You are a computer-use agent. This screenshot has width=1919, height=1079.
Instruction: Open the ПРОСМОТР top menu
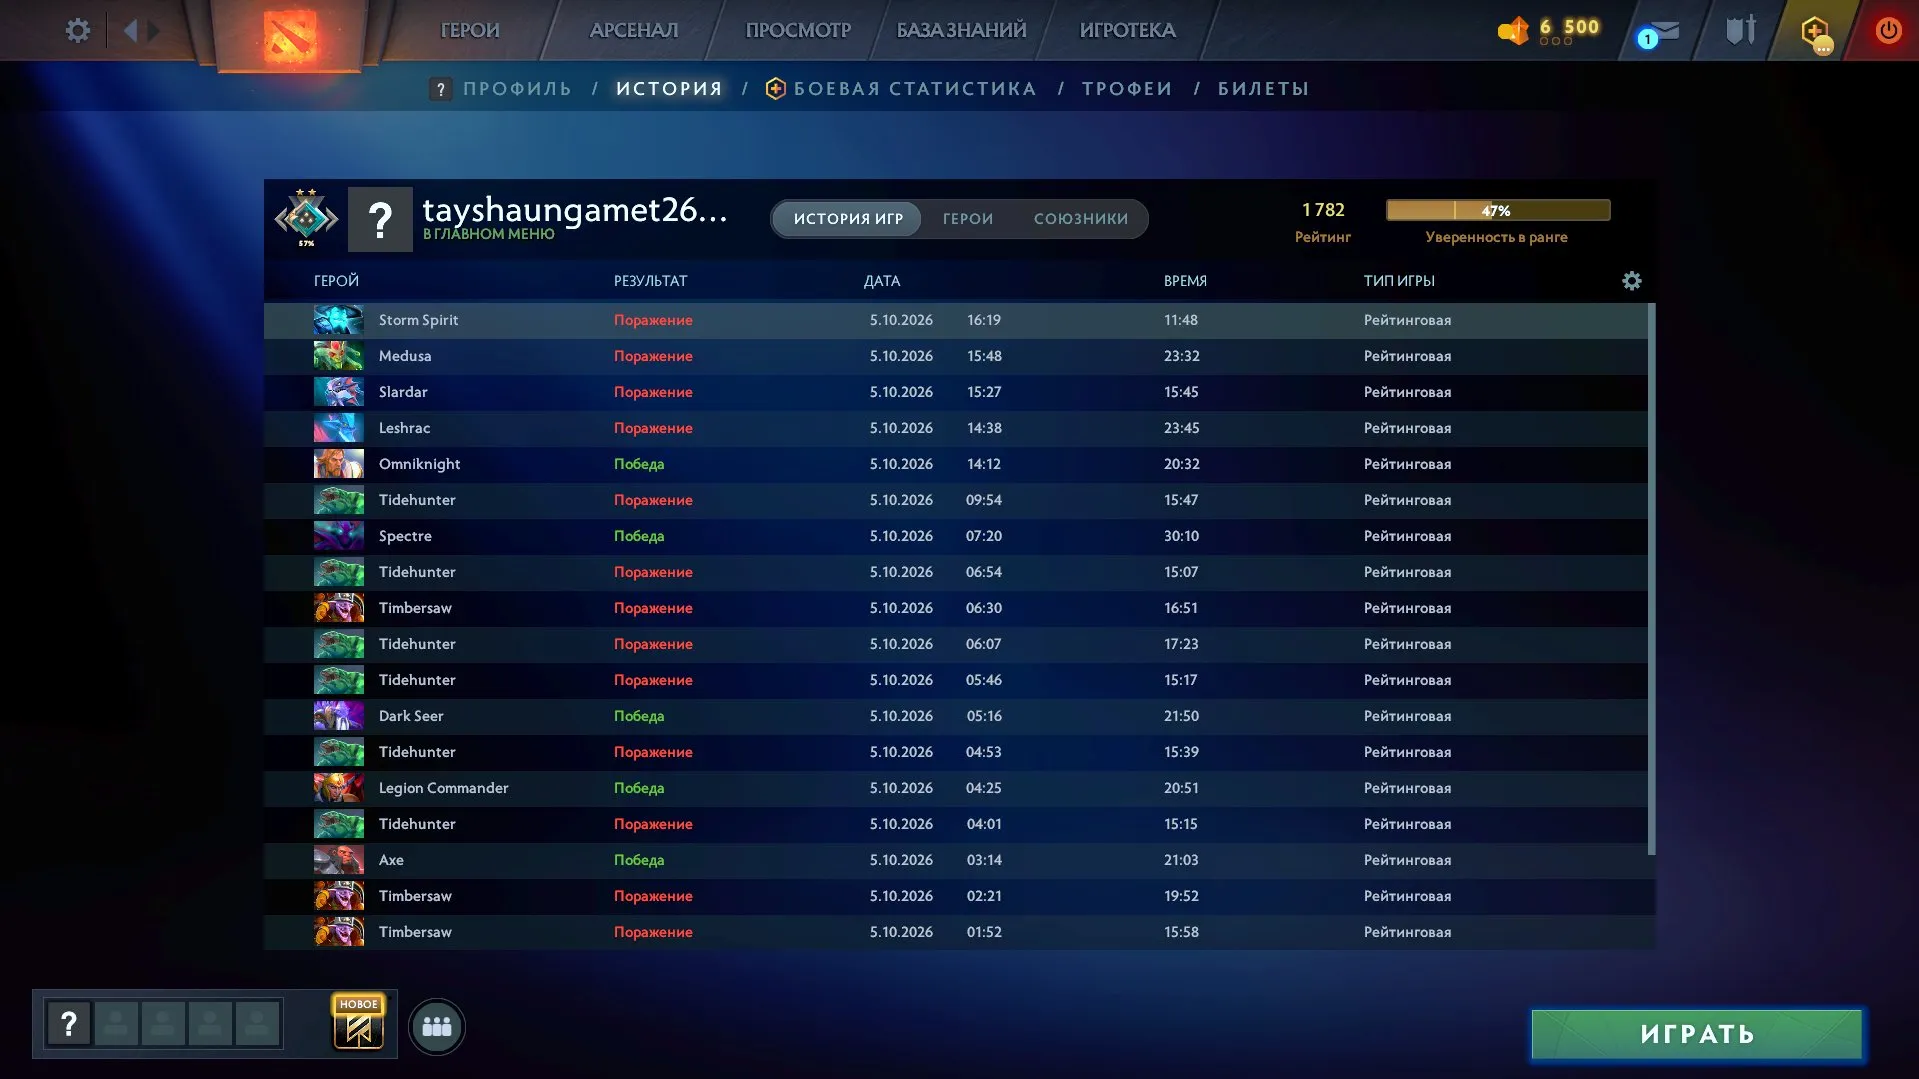click(798, 30)
